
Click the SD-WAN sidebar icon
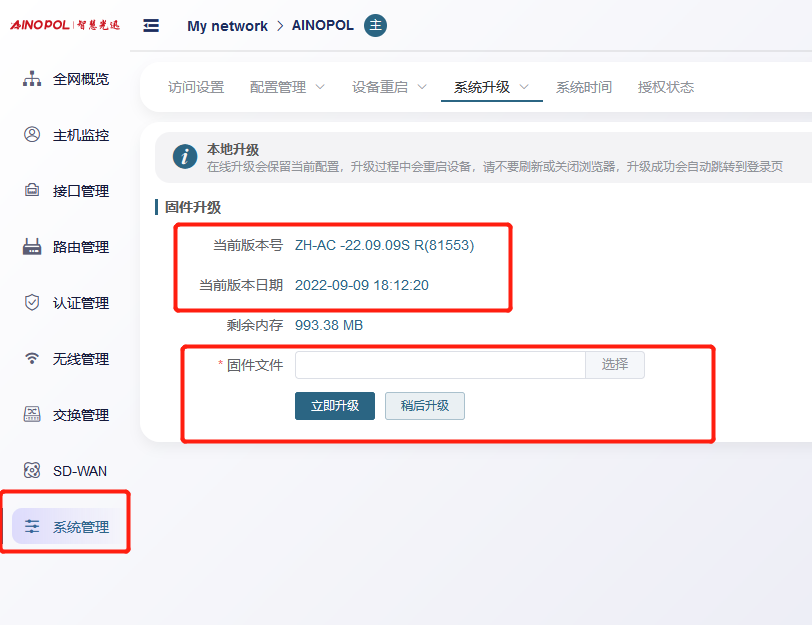pyautogui.click(x=32, y=471)
